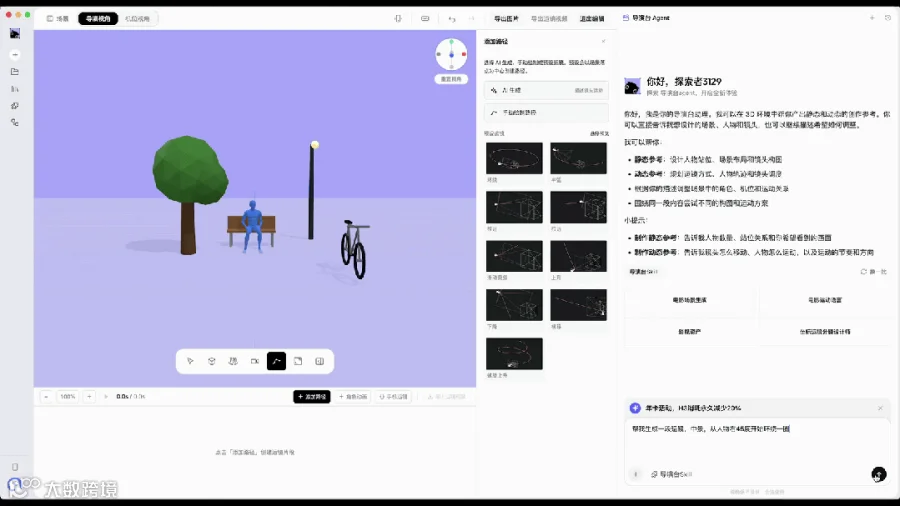Open the folder icon in left sidebar
Viewport: 900px width, 506px height.
click(15, 72)
